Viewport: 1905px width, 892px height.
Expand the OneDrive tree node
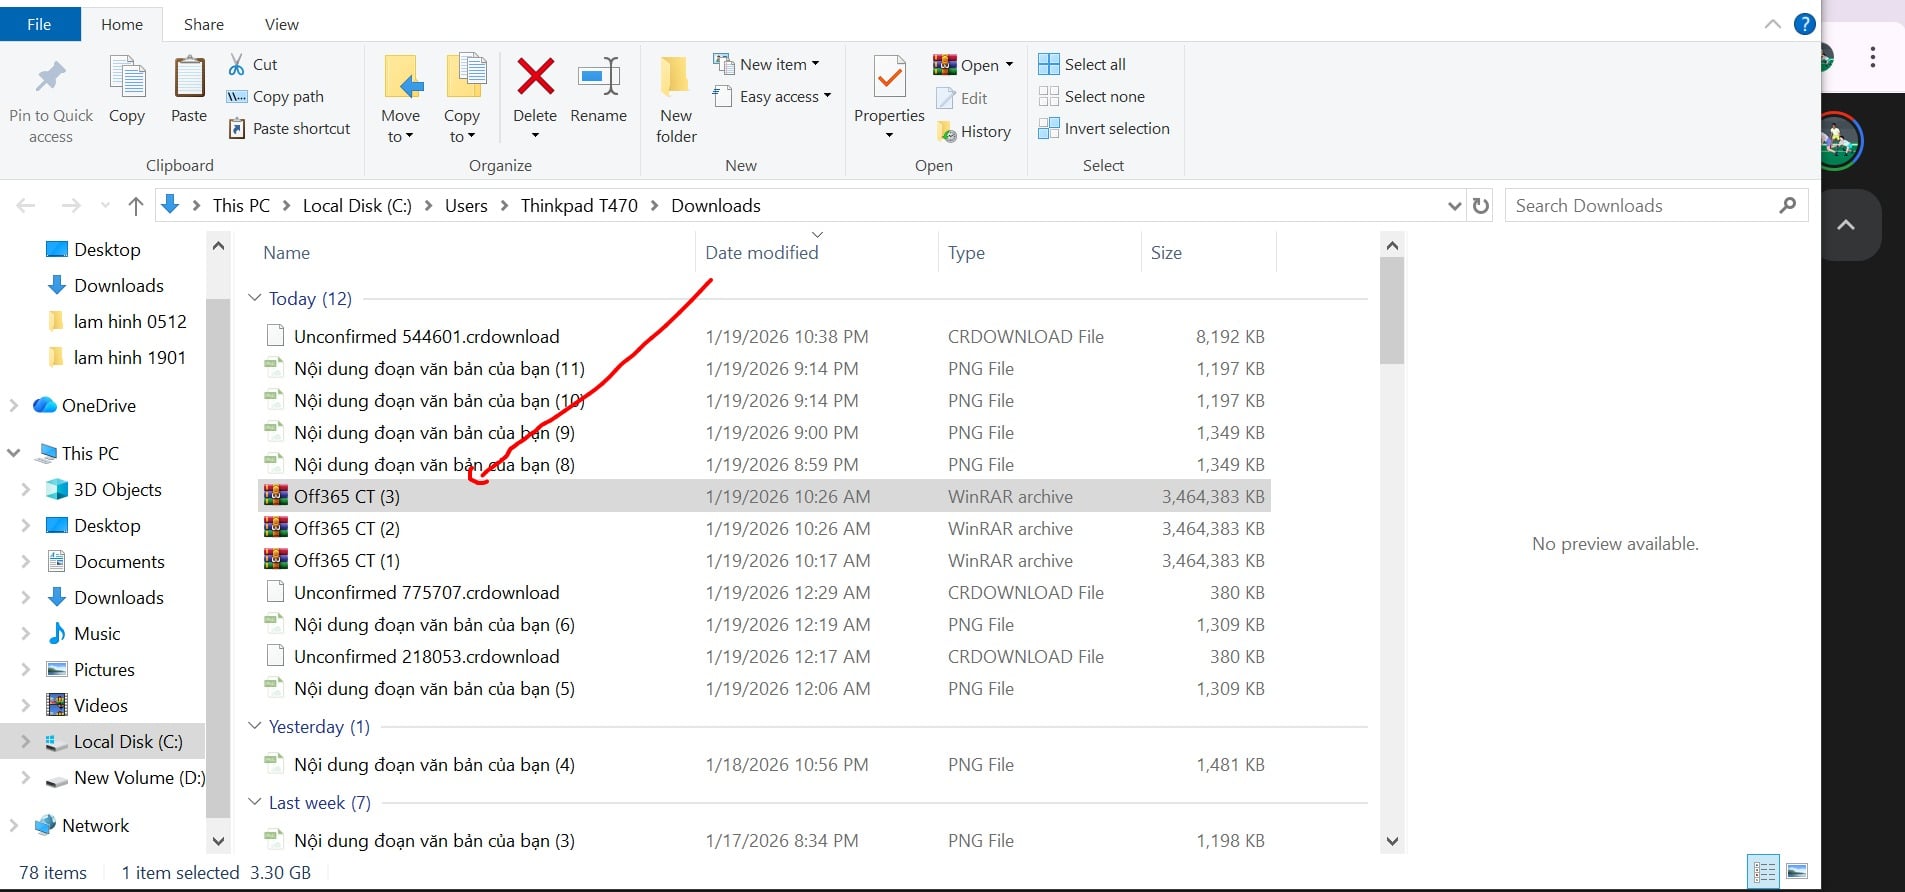click(x=14, y=405)
